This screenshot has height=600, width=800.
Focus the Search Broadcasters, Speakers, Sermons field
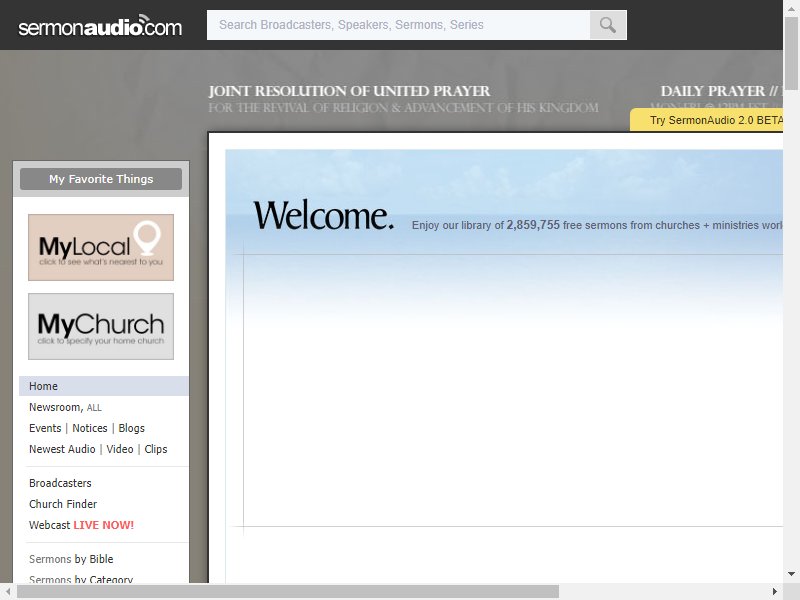(398, 25)
